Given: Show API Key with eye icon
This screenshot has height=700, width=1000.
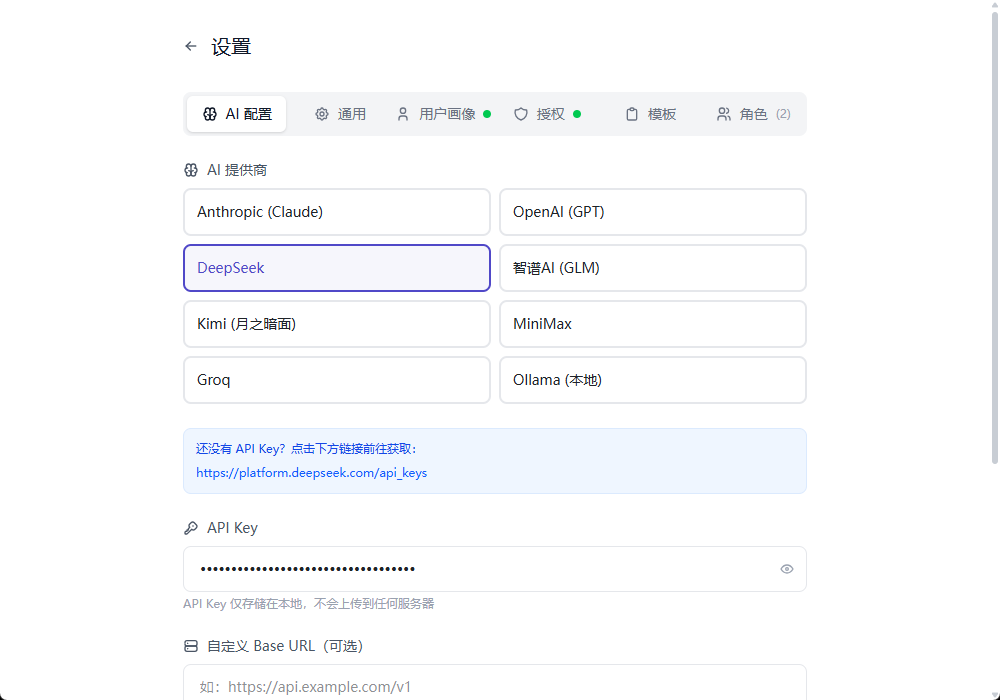Looking at the screenshot, I should [787, 569].
